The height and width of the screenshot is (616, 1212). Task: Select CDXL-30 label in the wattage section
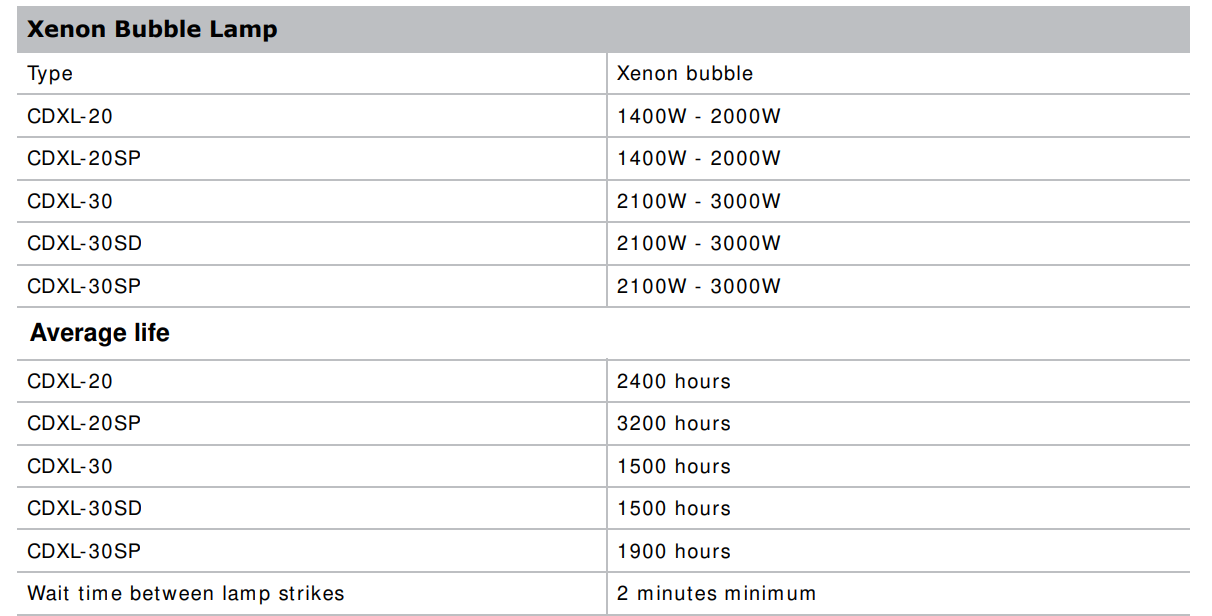[70, 201]
